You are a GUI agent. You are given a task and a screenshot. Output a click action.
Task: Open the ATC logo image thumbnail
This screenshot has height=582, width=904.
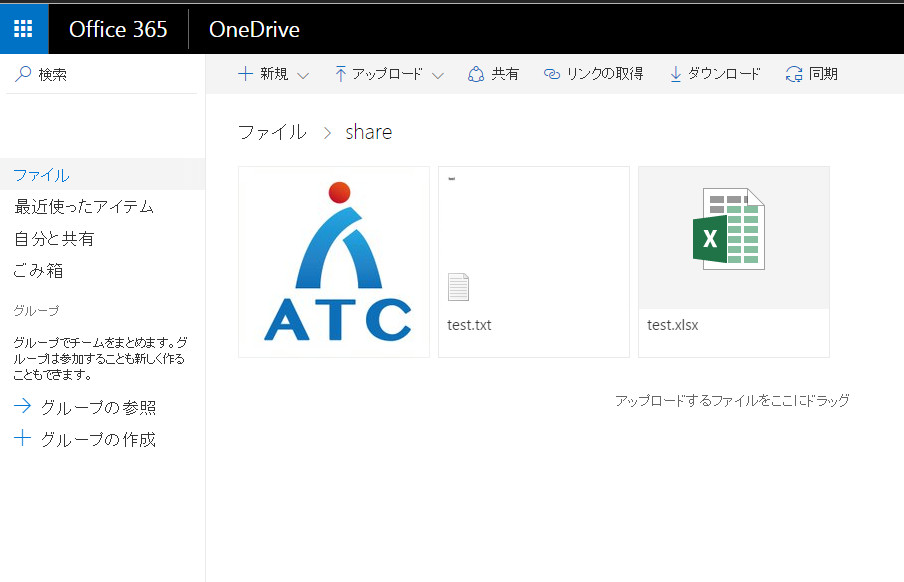click(x=334, y=262)
